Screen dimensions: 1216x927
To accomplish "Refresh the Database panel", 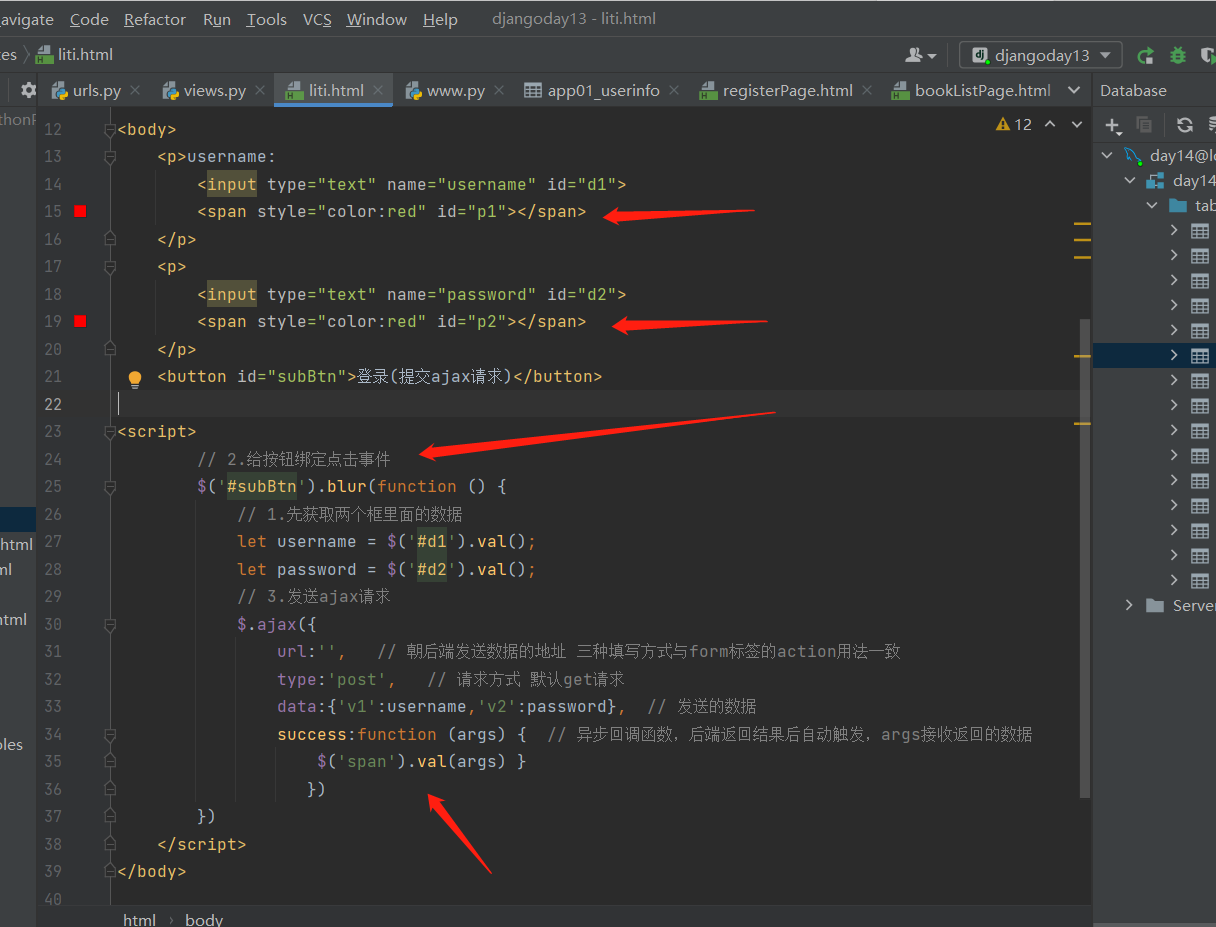I will (1185, 125).
